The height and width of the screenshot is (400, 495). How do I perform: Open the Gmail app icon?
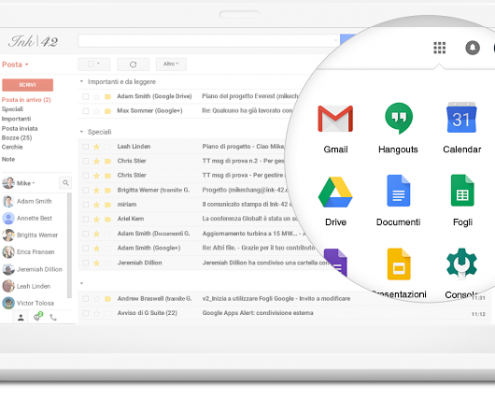point(335,118)
